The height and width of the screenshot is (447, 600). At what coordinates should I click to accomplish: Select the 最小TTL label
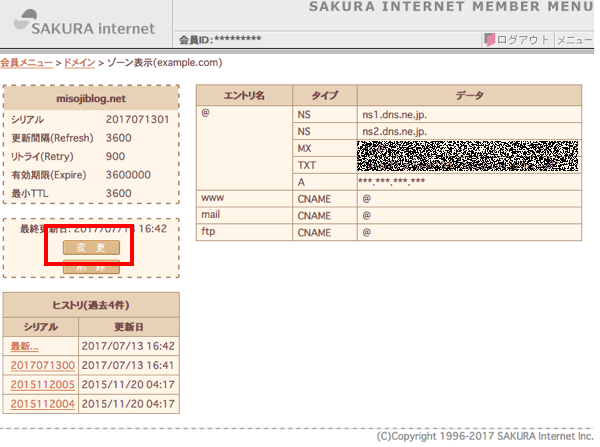tap(30, 193)
